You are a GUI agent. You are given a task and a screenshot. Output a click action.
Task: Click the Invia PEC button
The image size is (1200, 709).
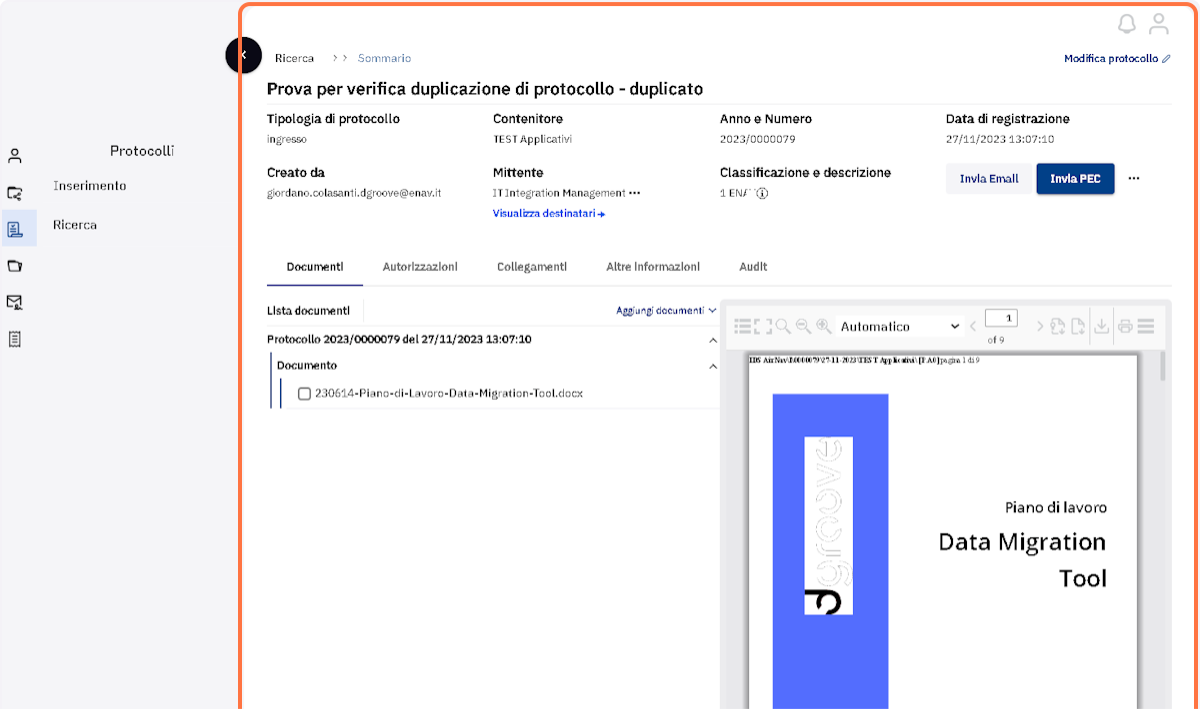click(x=1075, y=178)
